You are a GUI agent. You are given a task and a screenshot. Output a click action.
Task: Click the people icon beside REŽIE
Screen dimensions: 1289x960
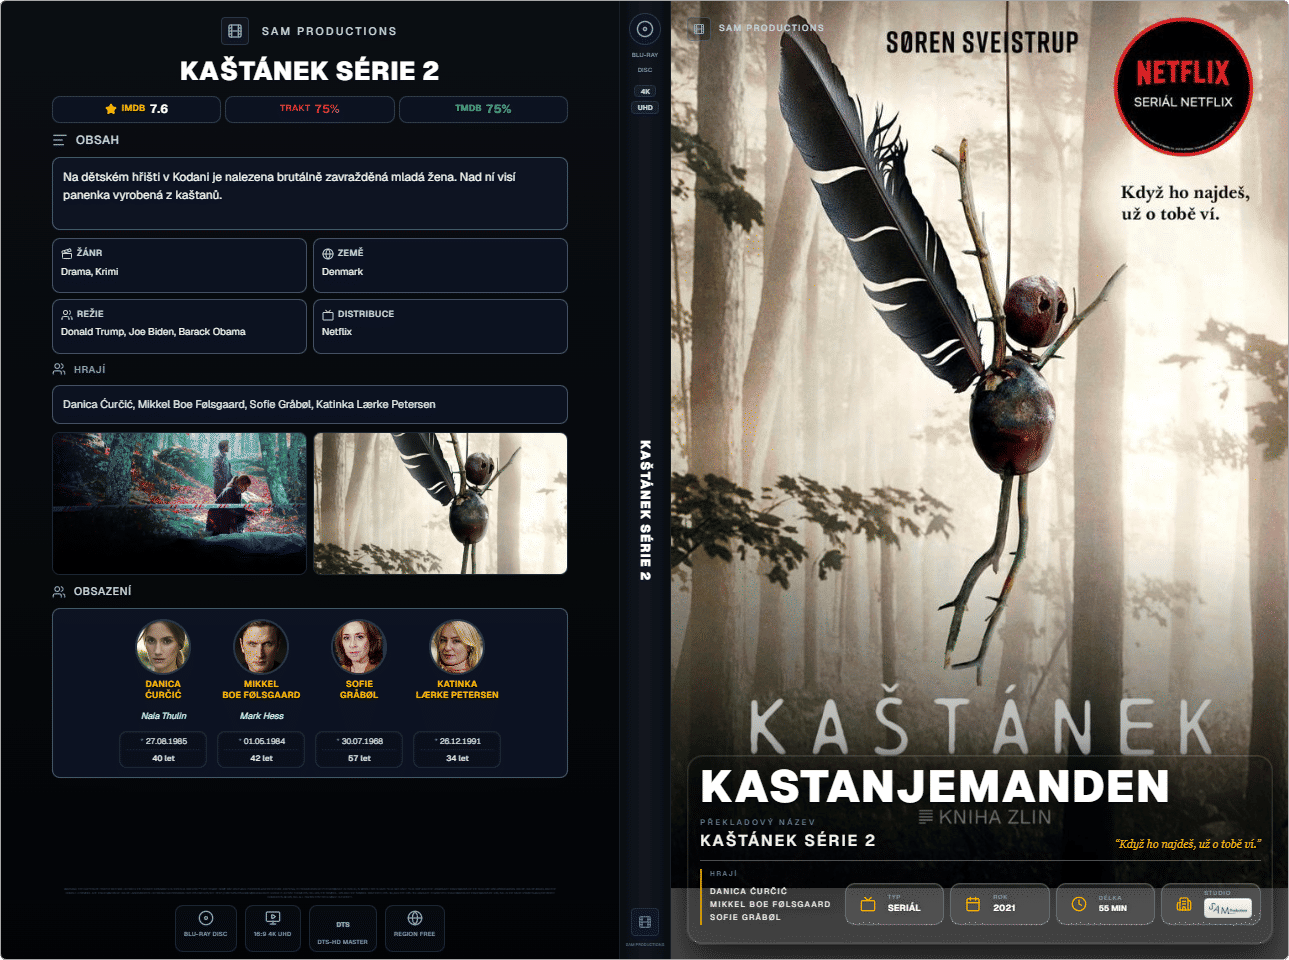pos(67,314)
